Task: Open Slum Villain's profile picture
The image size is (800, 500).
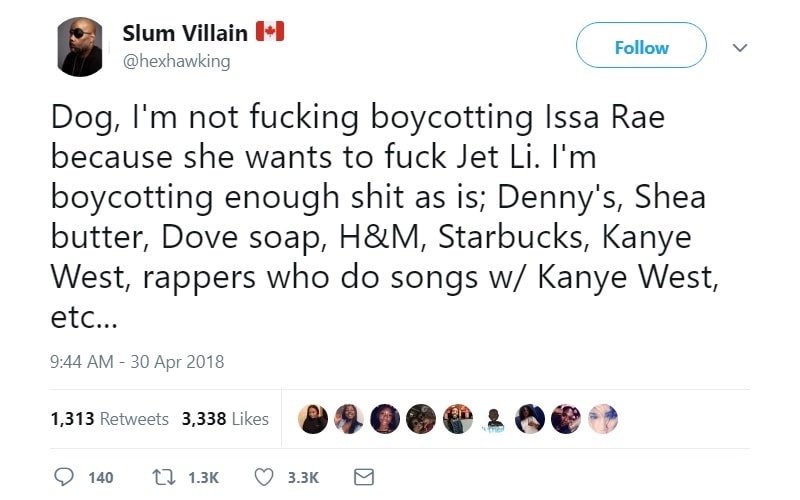Action: pyautogui.click(x=78, y=46)
